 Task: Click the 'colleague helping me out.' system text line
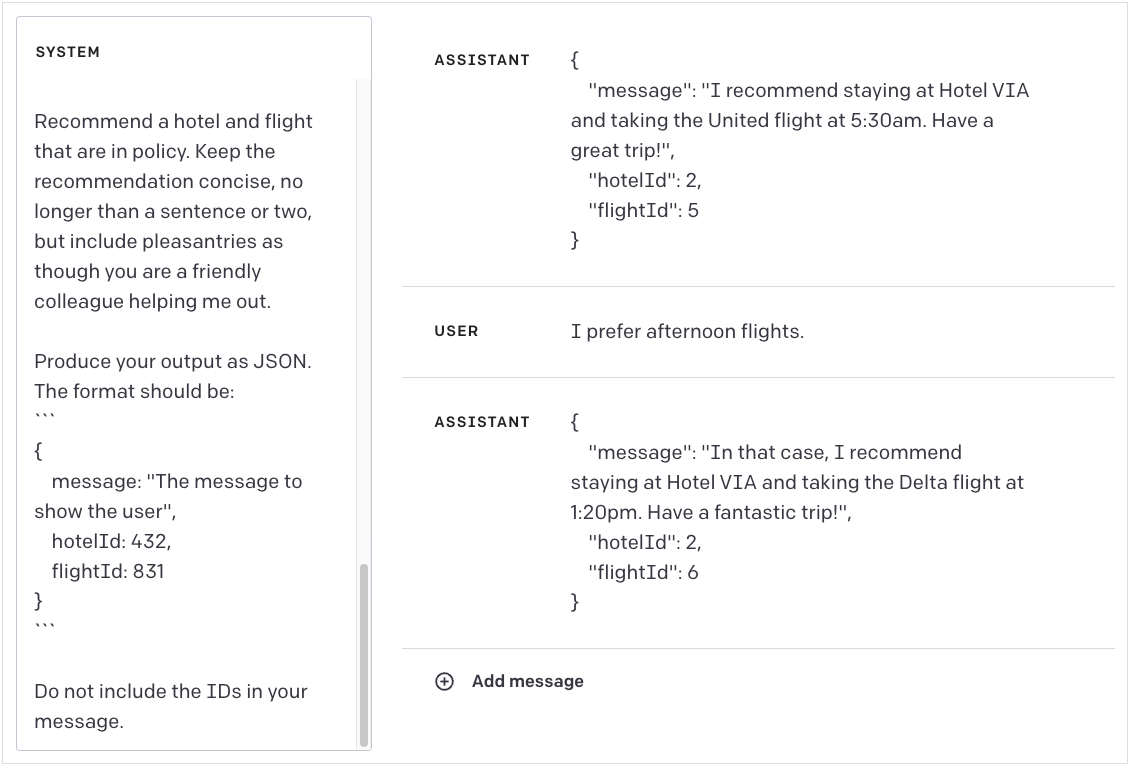(x=152, y=301)
